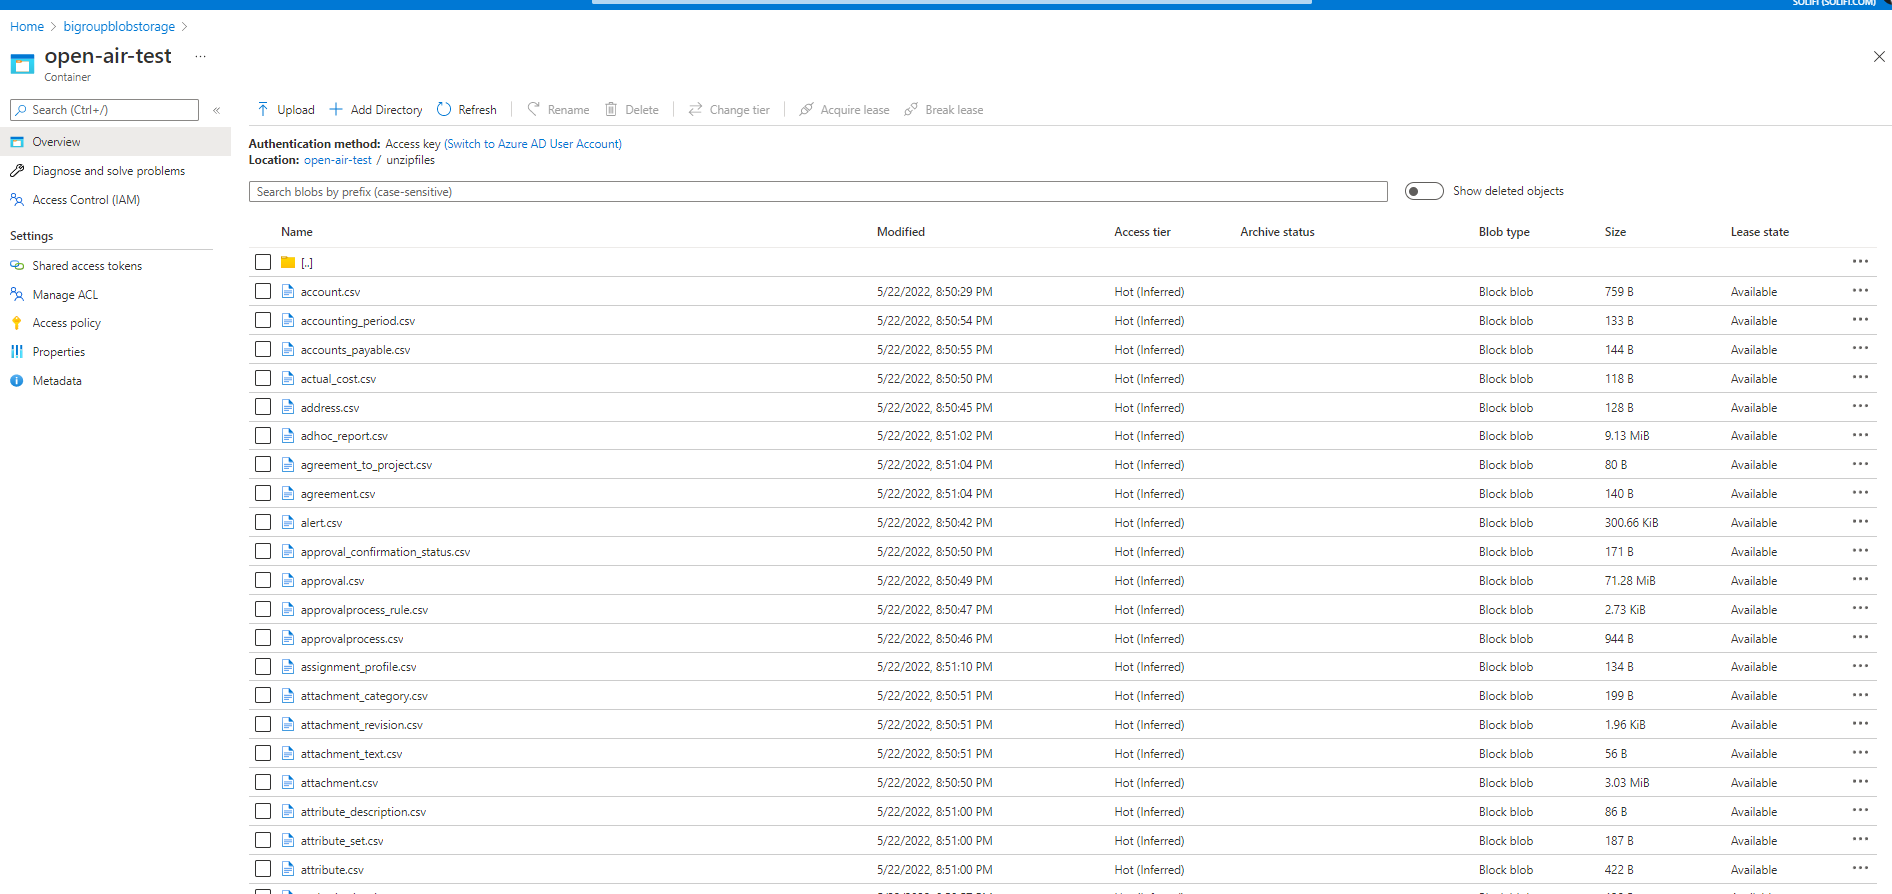
Task: Check the box for account.csv
Action: click(x=263, y=291)
